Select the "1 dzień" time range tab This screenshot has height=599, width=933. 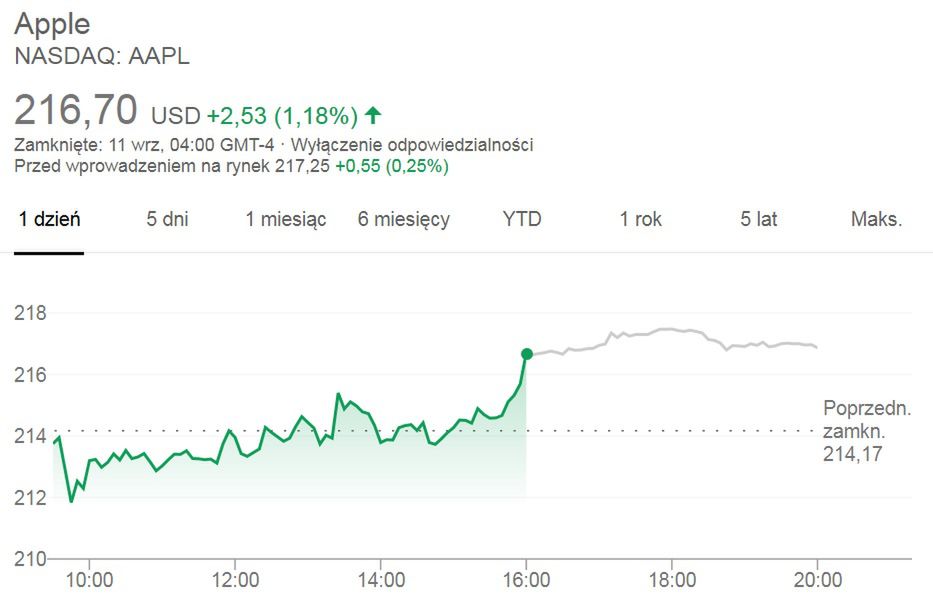49,219
